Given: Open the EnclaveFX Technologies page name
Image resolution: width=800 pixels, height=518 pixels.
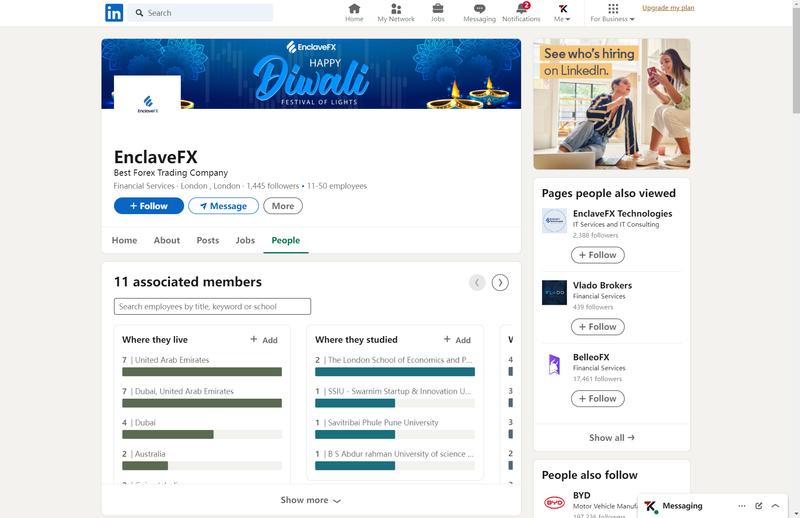Looking at the screenshot, I should [622, 213].
